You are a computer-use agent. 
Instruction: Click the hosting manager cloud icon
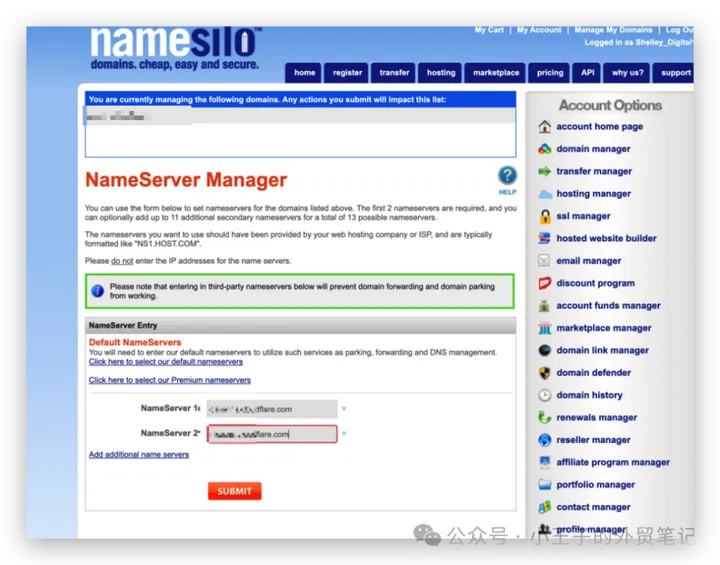click(x=545, y=194)
